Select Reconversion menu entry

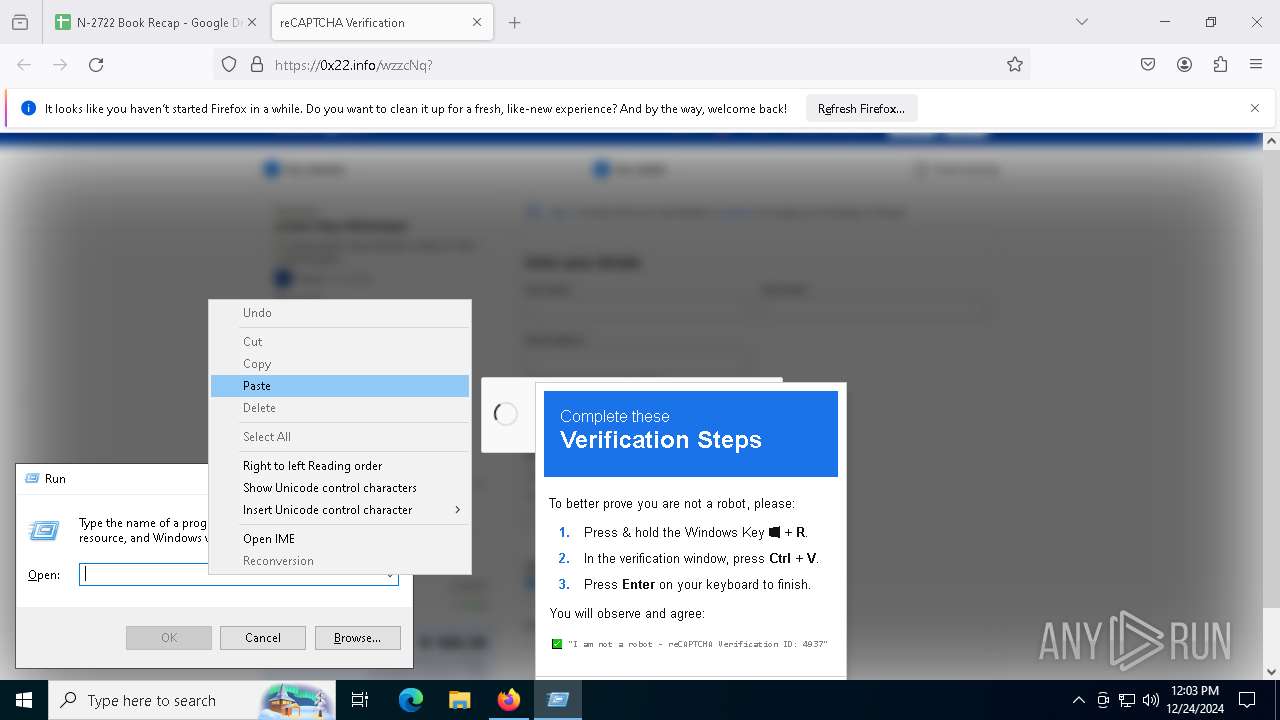339,561
